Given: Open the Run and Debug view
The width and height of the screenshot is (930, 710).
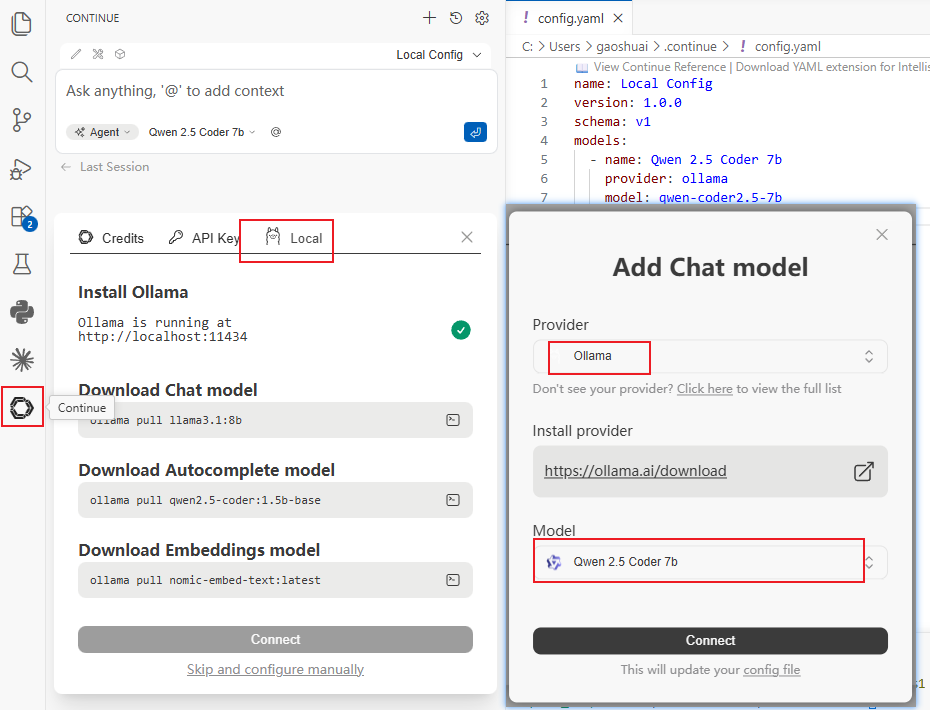Looking at the screenshot, I should pyautogui.click(x=22, y=168).
